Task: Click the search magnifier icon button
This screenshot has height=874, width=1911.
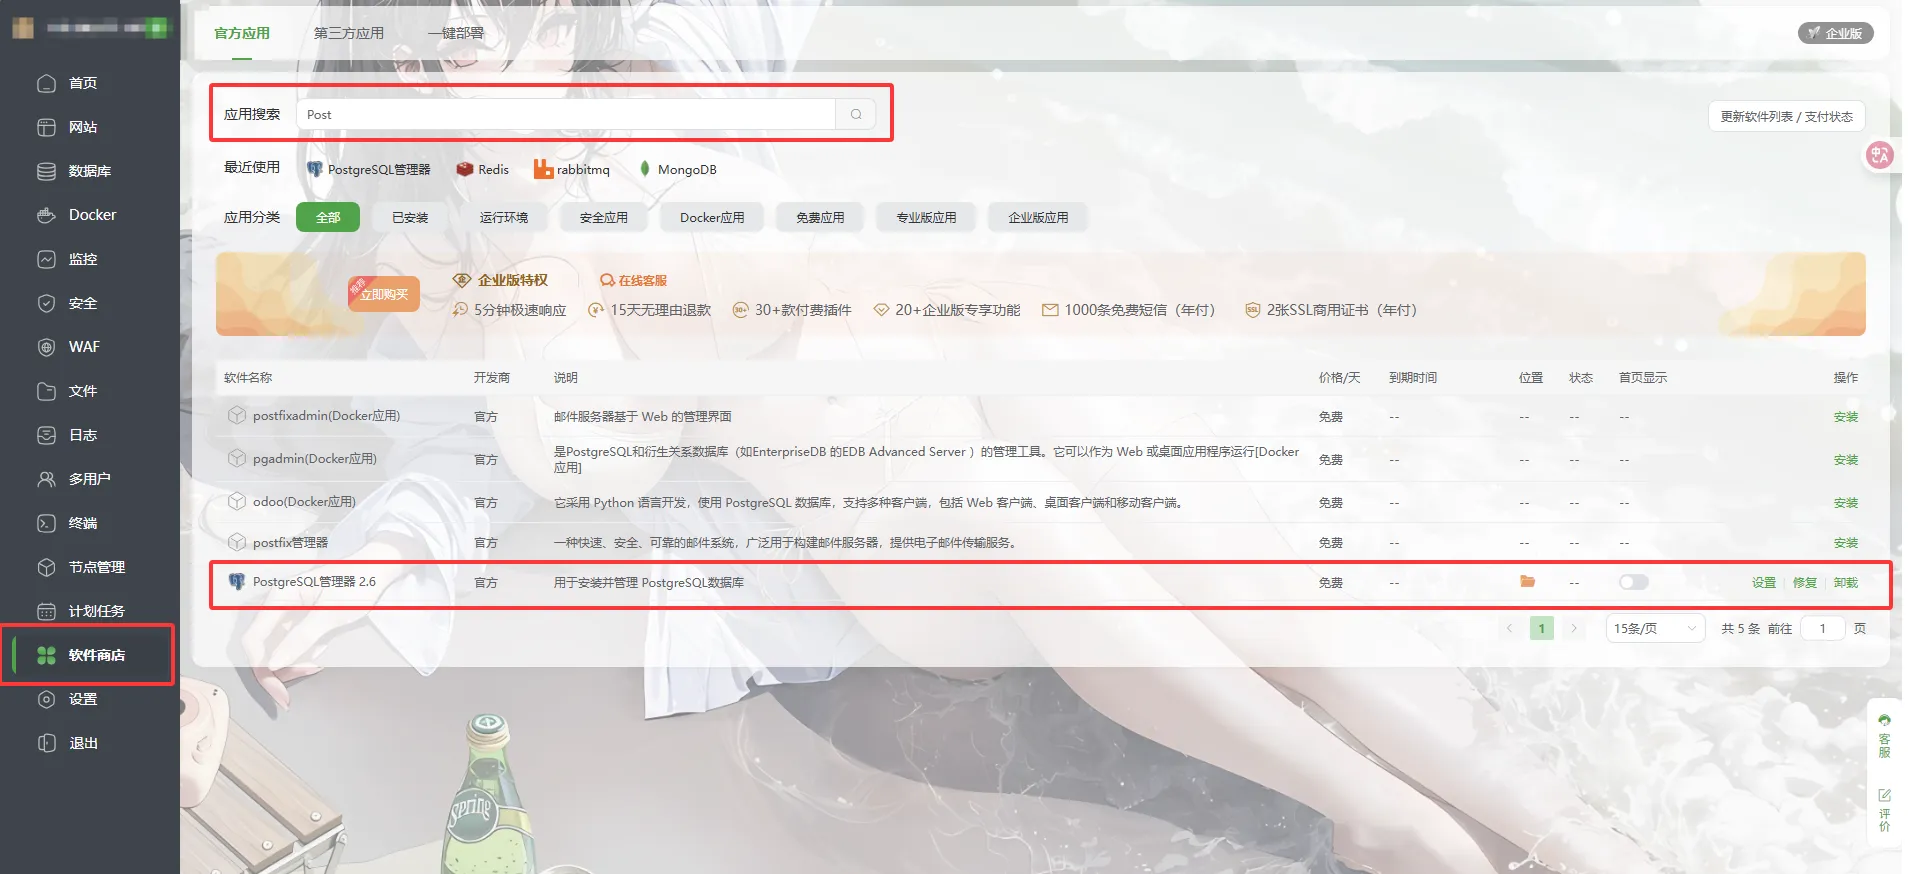Action: tap(856, 114)
